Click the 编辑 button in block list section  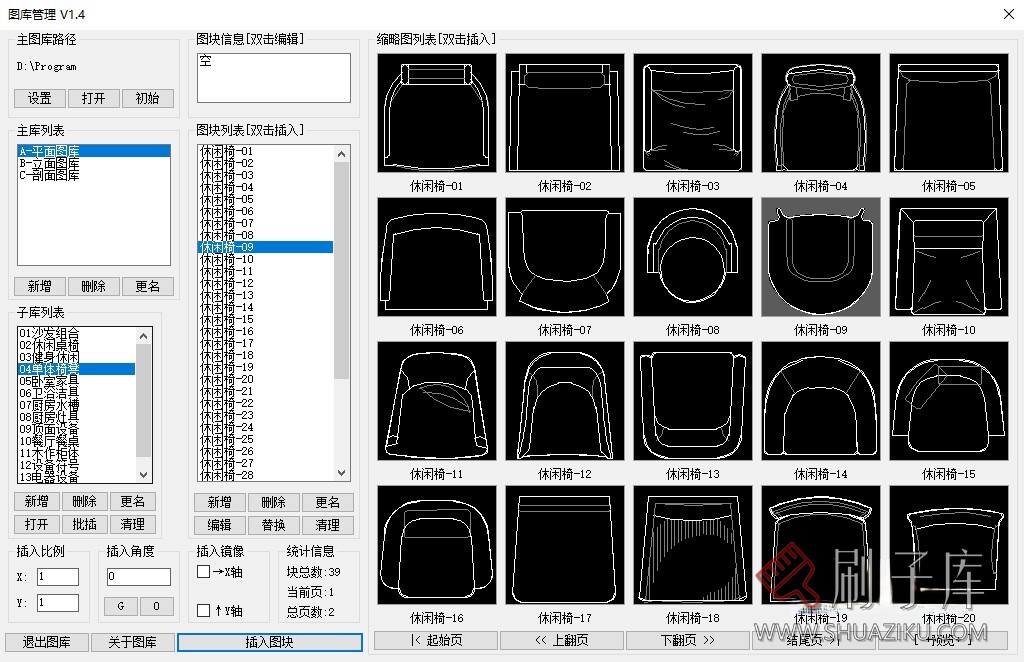[219, 524]
